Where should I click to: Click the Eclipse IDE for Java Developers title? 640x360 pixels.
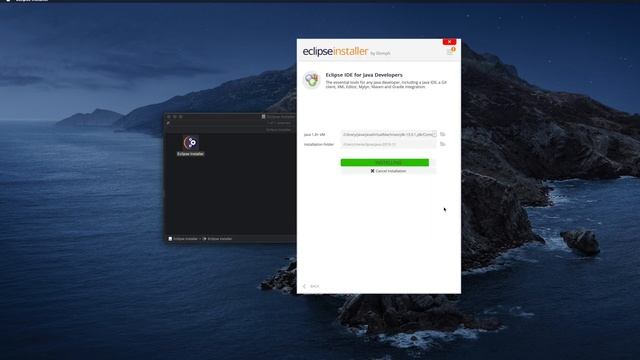[364, 75]
